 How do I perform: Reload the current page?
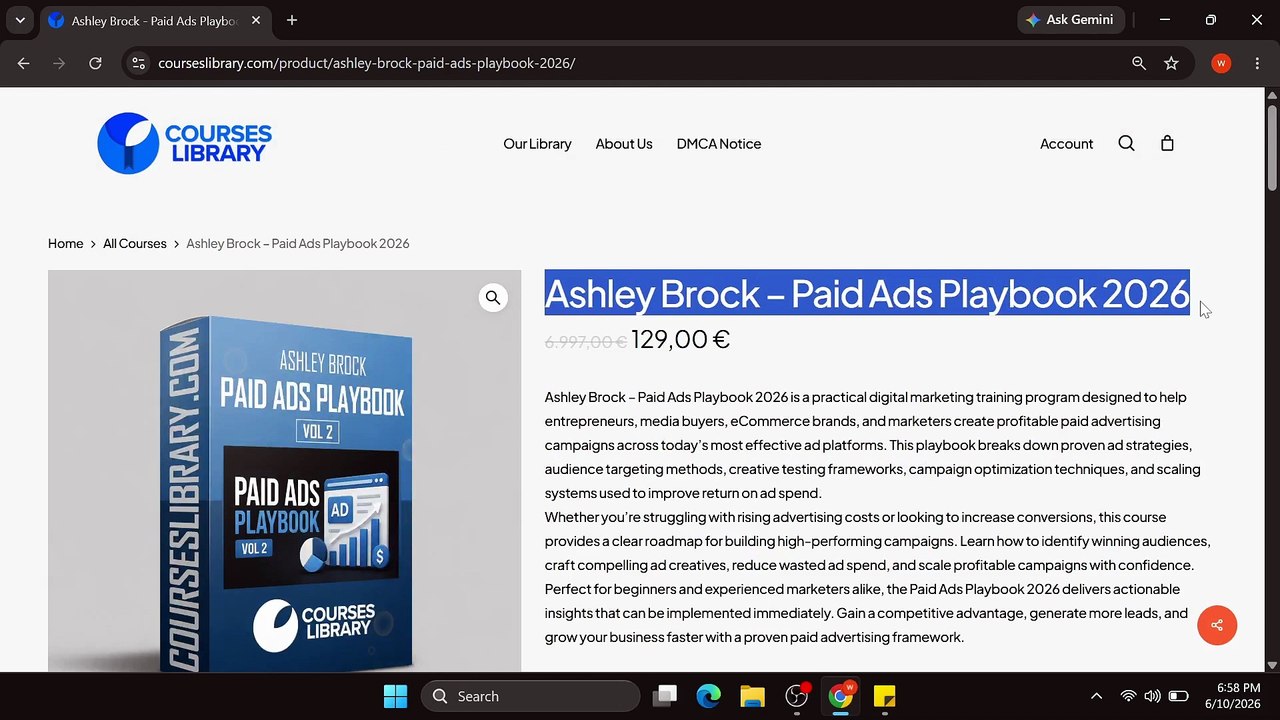click(95, 63)
